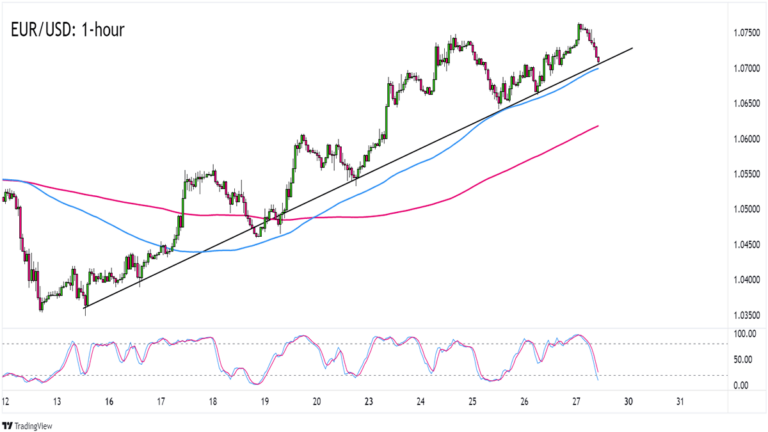Select the 1.07500 price axis label
The image size is (768, 432).
746,33
